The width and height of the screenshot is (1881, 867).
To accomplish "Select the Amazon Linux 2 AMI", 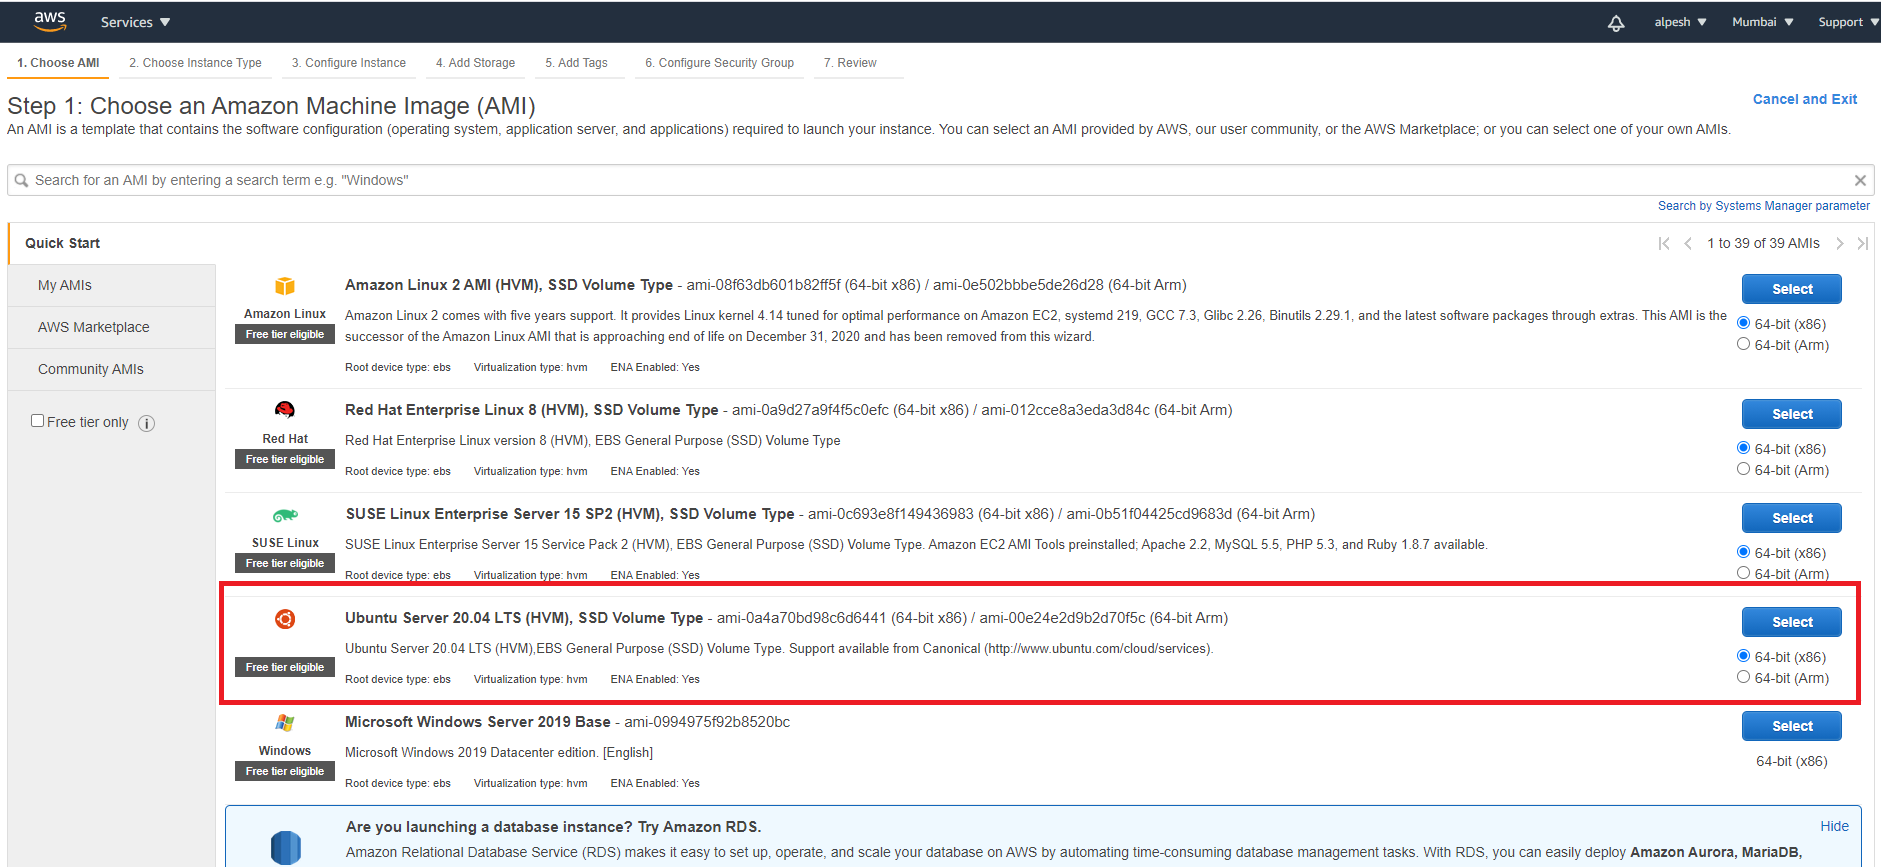I will pos(1792,289).
